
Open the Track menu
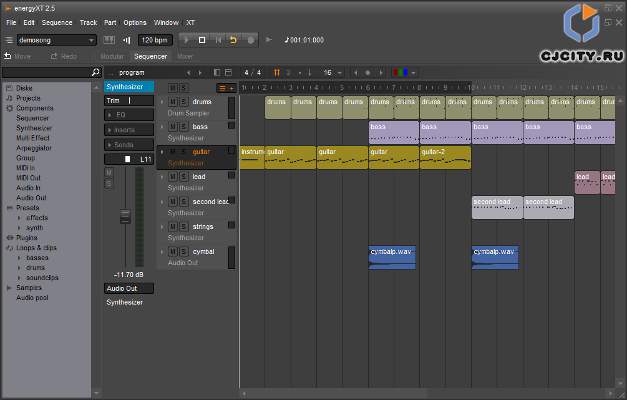coord(88,22)
